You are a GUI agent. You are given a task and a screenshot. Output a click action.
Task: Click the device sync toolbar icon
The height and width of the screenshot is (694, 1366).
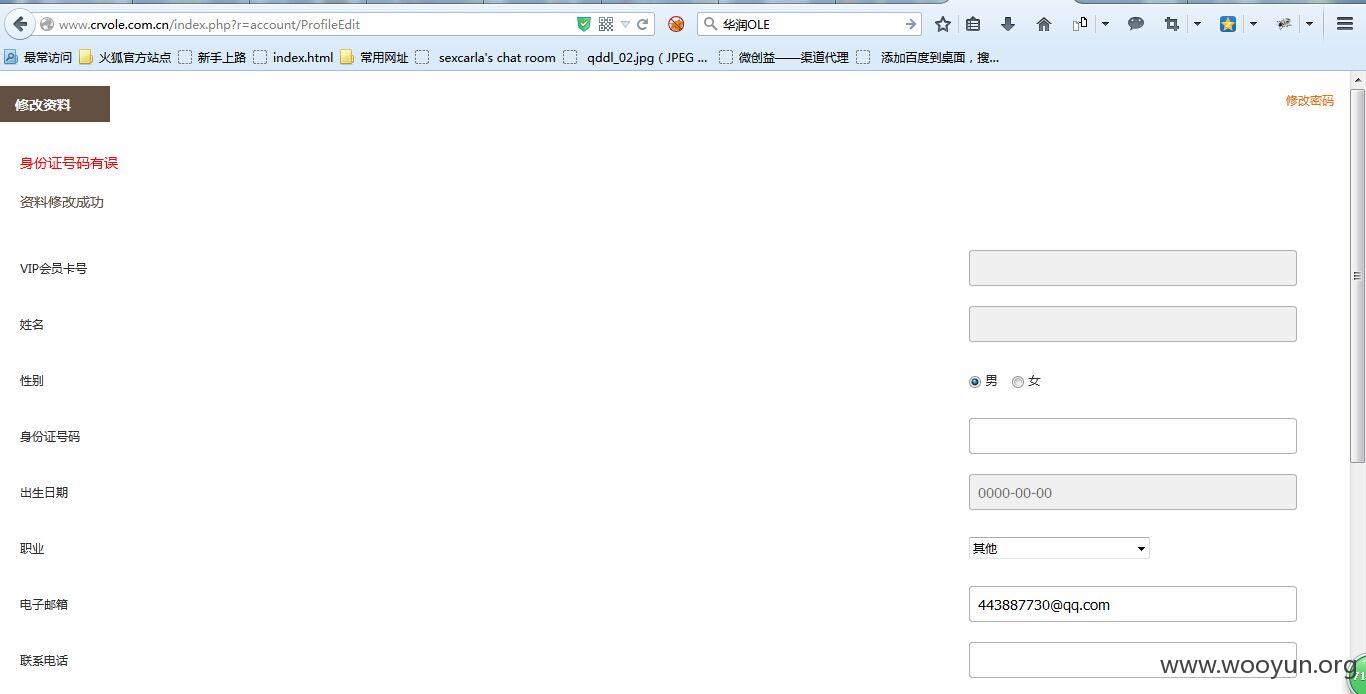(1080, 24)
